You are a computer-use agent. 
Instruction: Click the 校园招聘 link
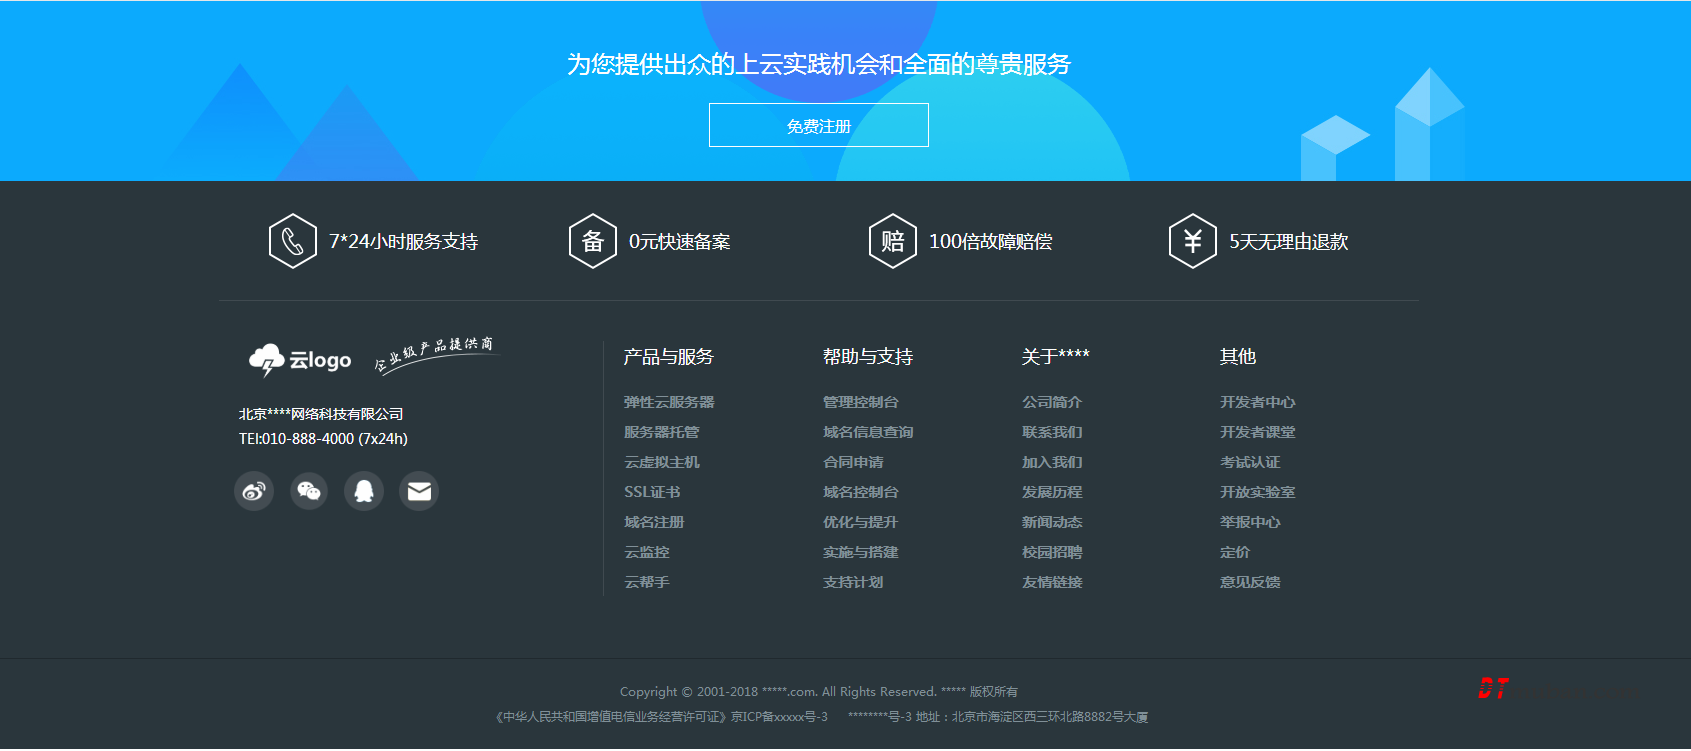point(1051,552)
